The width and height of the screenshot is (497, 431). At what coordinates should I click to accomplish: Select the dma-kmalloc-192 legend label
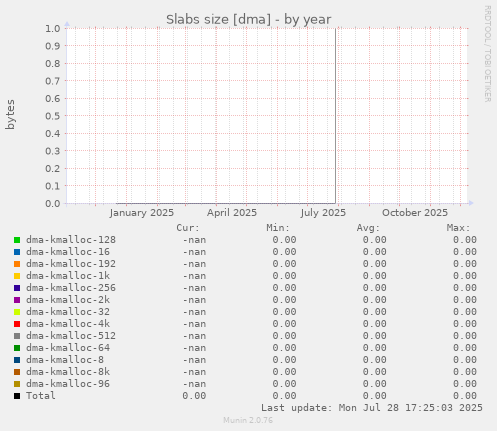click(x=71, y=264)
